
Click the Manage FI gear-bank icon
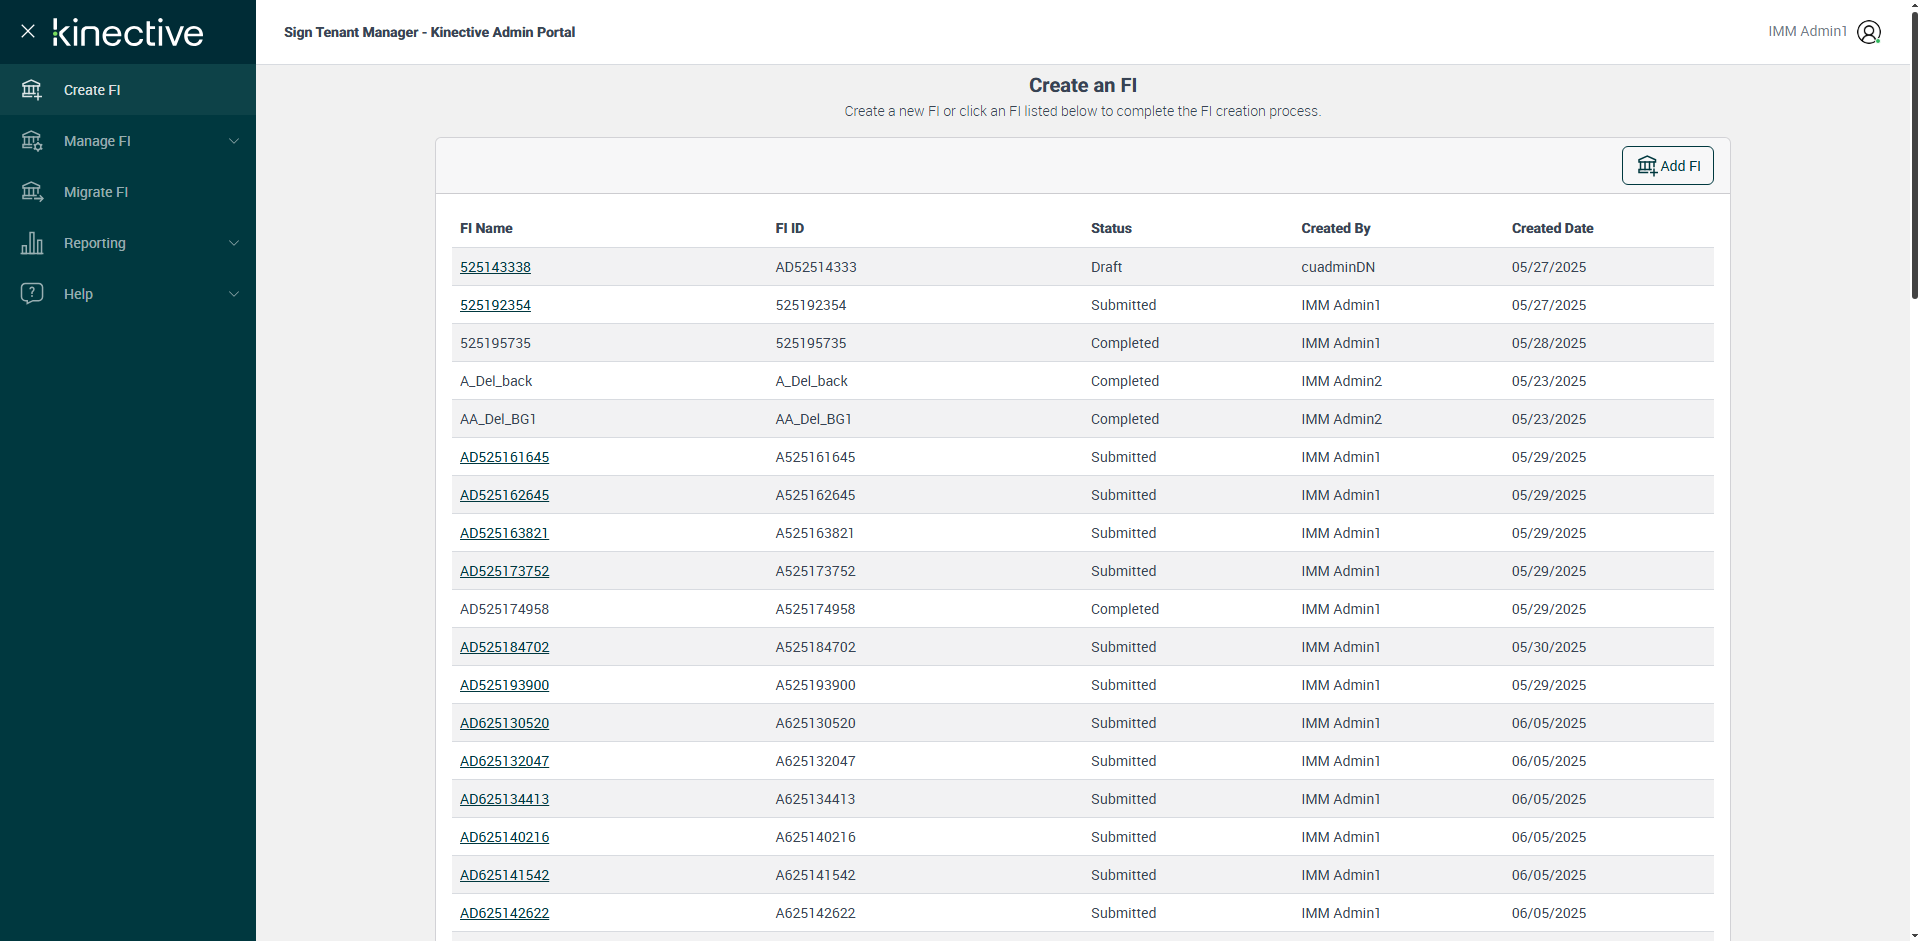coord(32,141)
